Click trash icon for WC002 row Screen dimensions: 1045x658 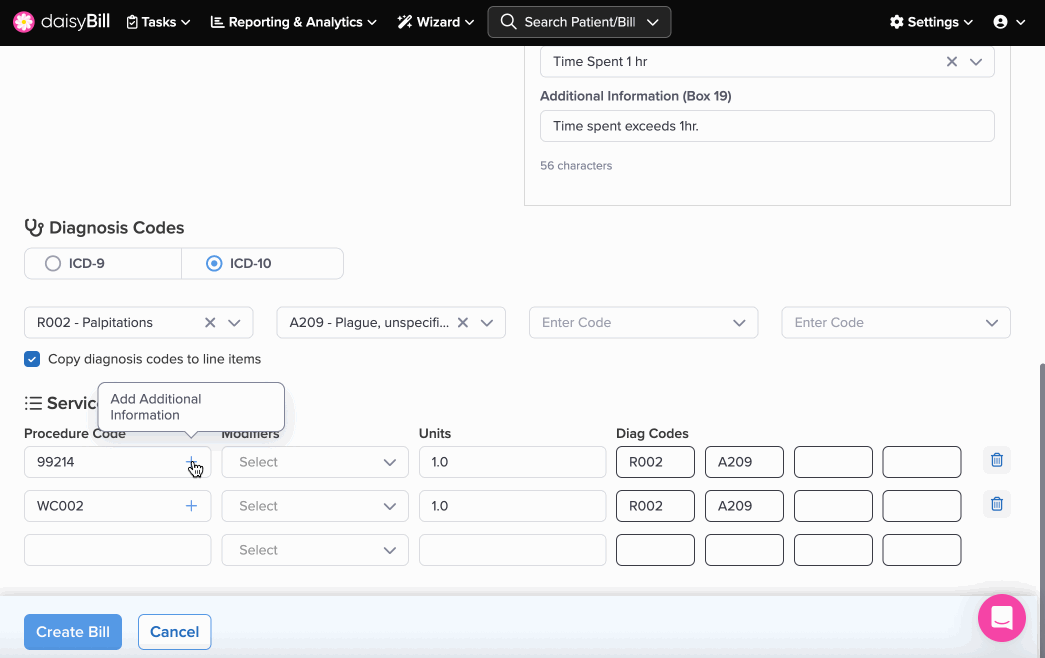996,505
